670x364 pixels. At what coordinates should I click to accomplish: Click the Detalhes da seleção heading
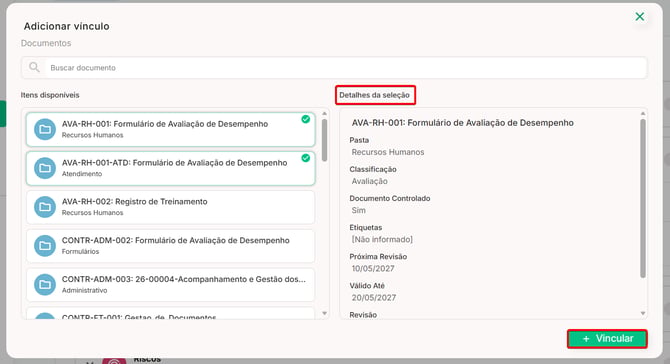375,95
